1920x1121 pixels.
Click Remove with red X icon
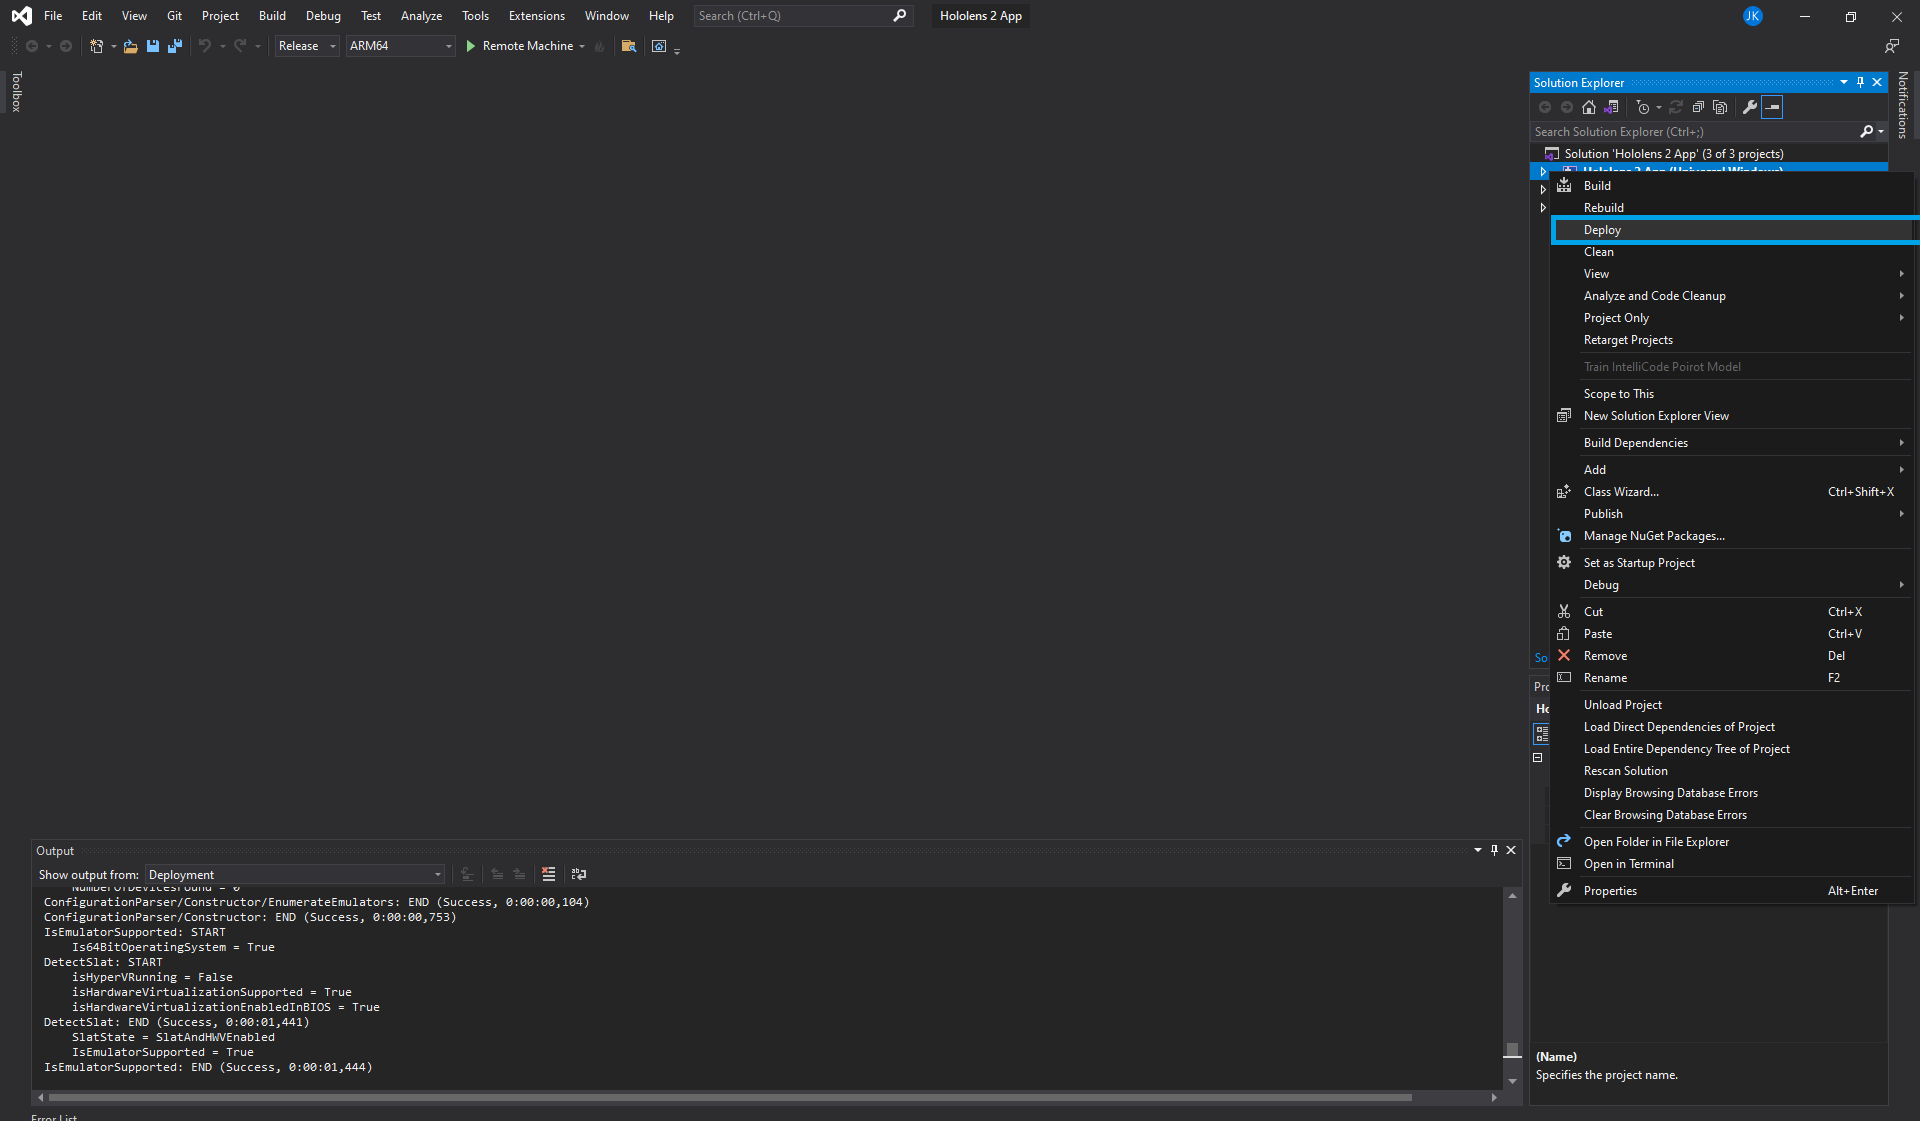pos(1732,656)
